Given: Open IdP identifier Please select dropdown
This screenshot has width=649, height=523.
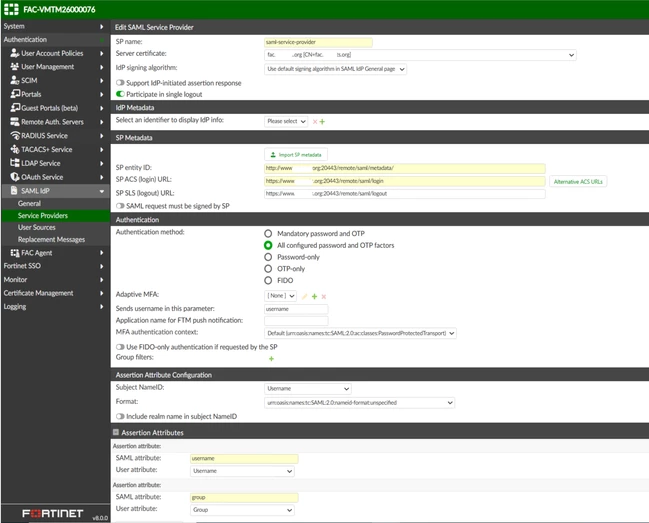Looking at the screenshot, I should 286,121.
